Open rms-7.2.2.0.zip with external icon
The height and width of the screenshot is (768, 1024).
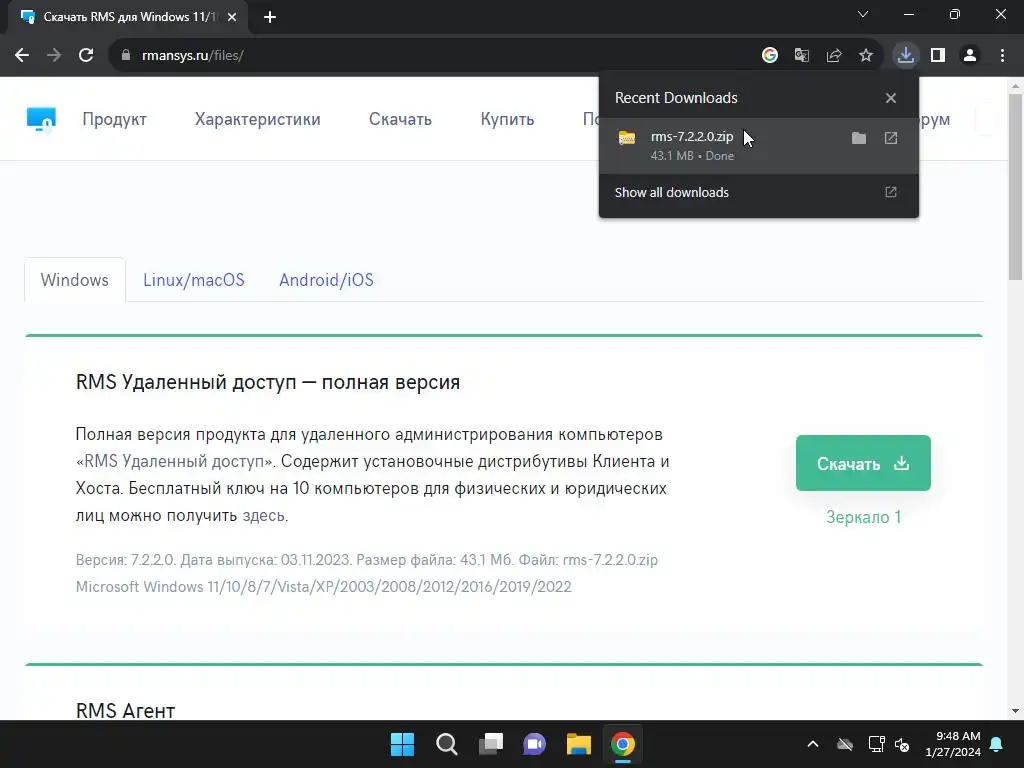[891, 138]
